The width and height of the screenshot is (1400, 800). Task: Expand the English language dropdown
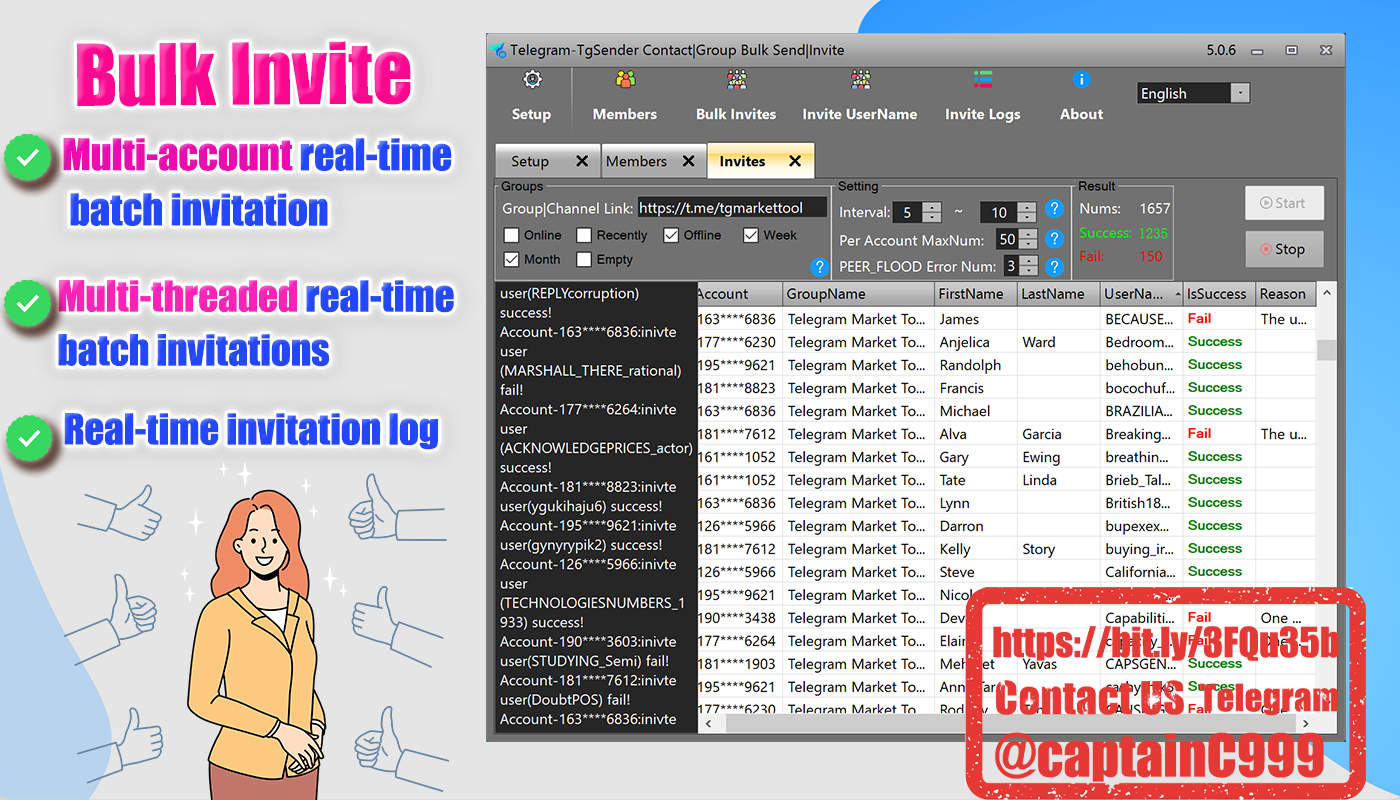click(x=1239, y=93)
